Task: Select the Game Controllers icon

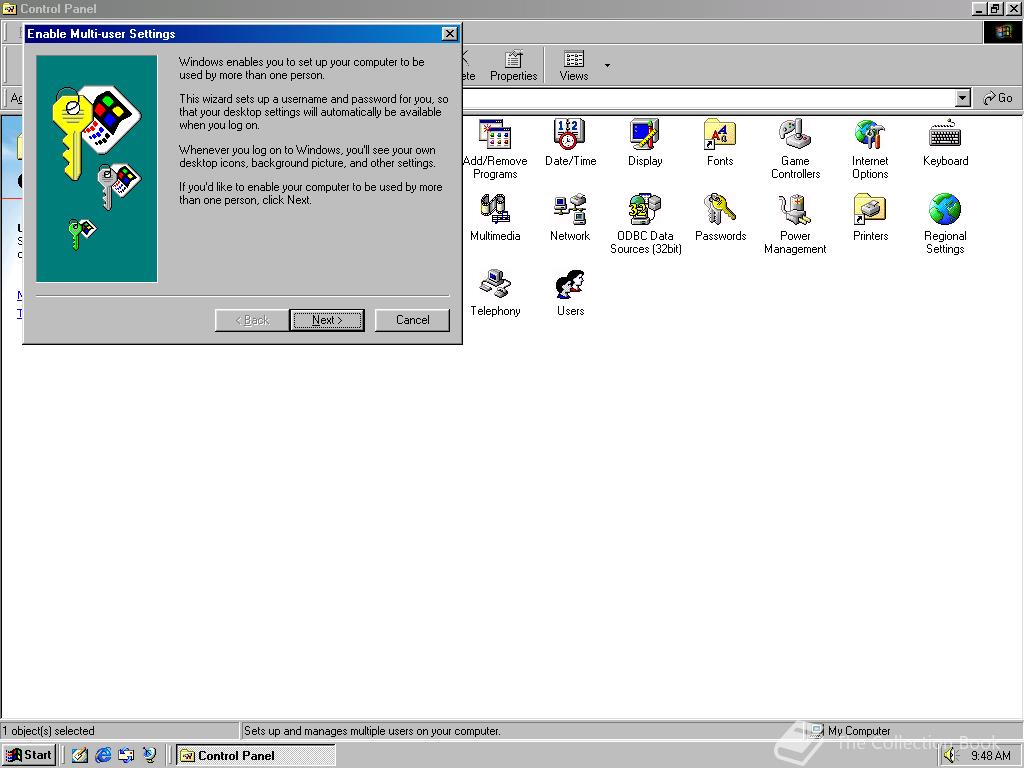Action: pyautogui.click(x=795, y=149)
